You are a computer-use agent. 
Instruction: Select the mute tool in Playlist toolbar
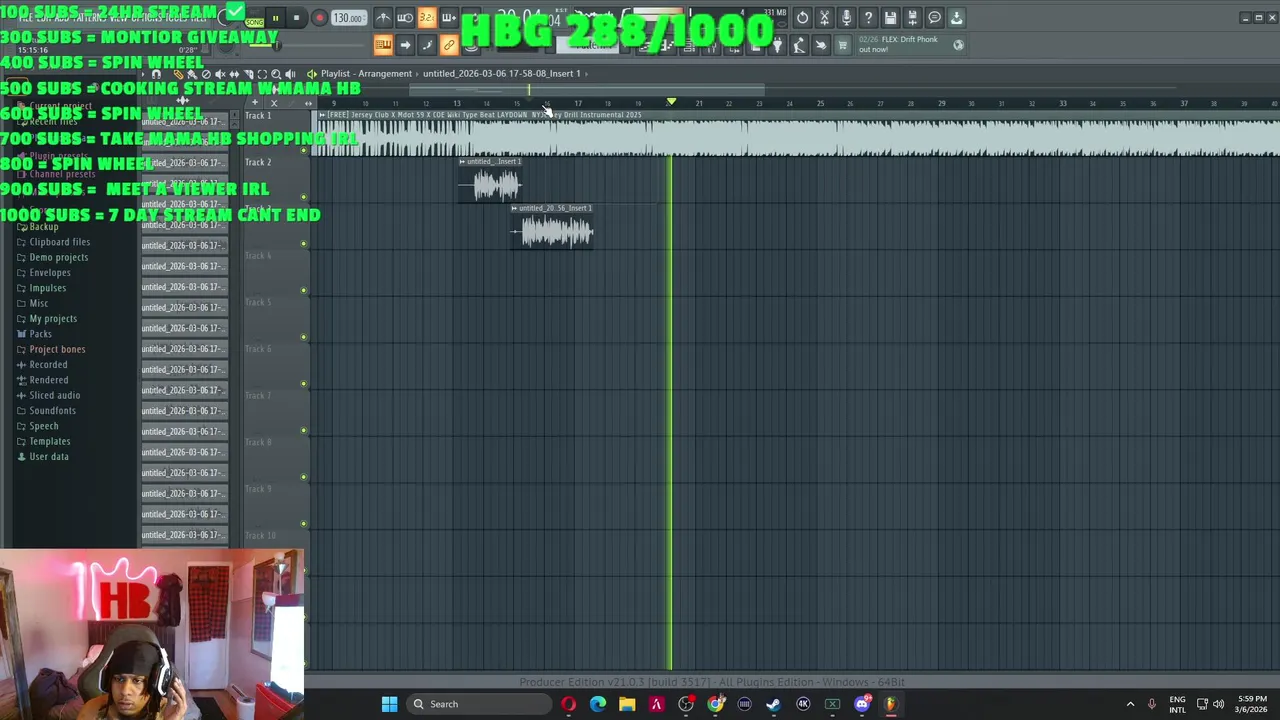(x=220, y=74)
